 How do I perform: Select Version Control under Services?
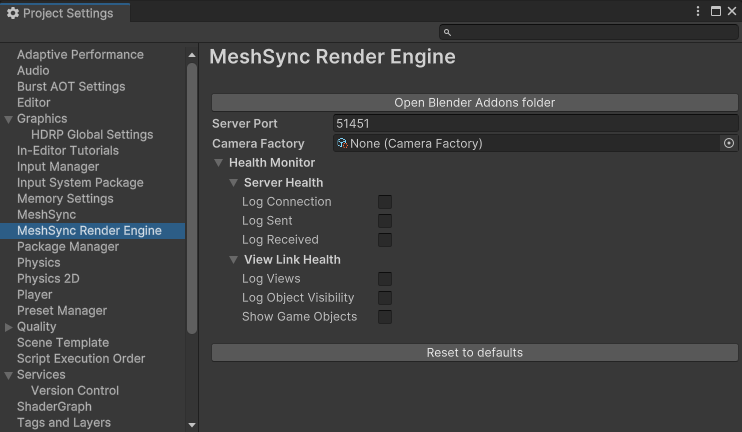point(75,391)
